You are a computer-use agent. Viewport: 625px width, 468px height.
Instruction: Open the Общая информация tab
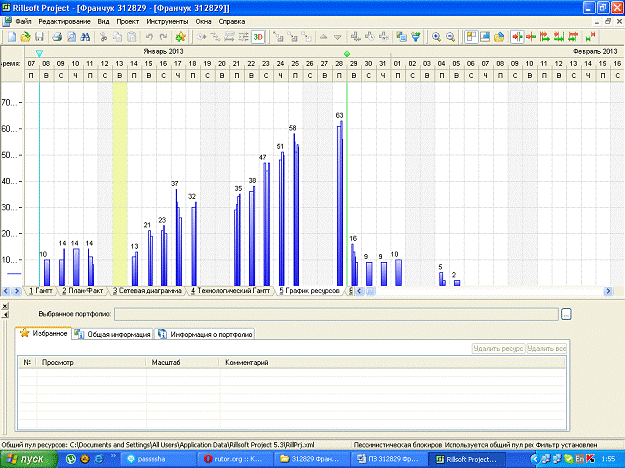pyautogui.click(x=113, y=334)
